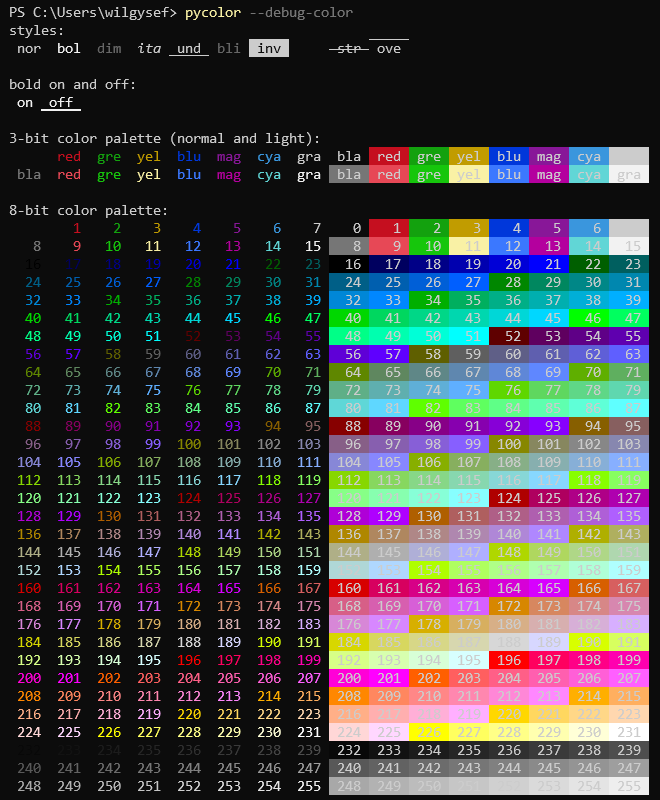Click the "8-bit color palette:" heading
The image size is (660, 800).
tap(89, 210)
